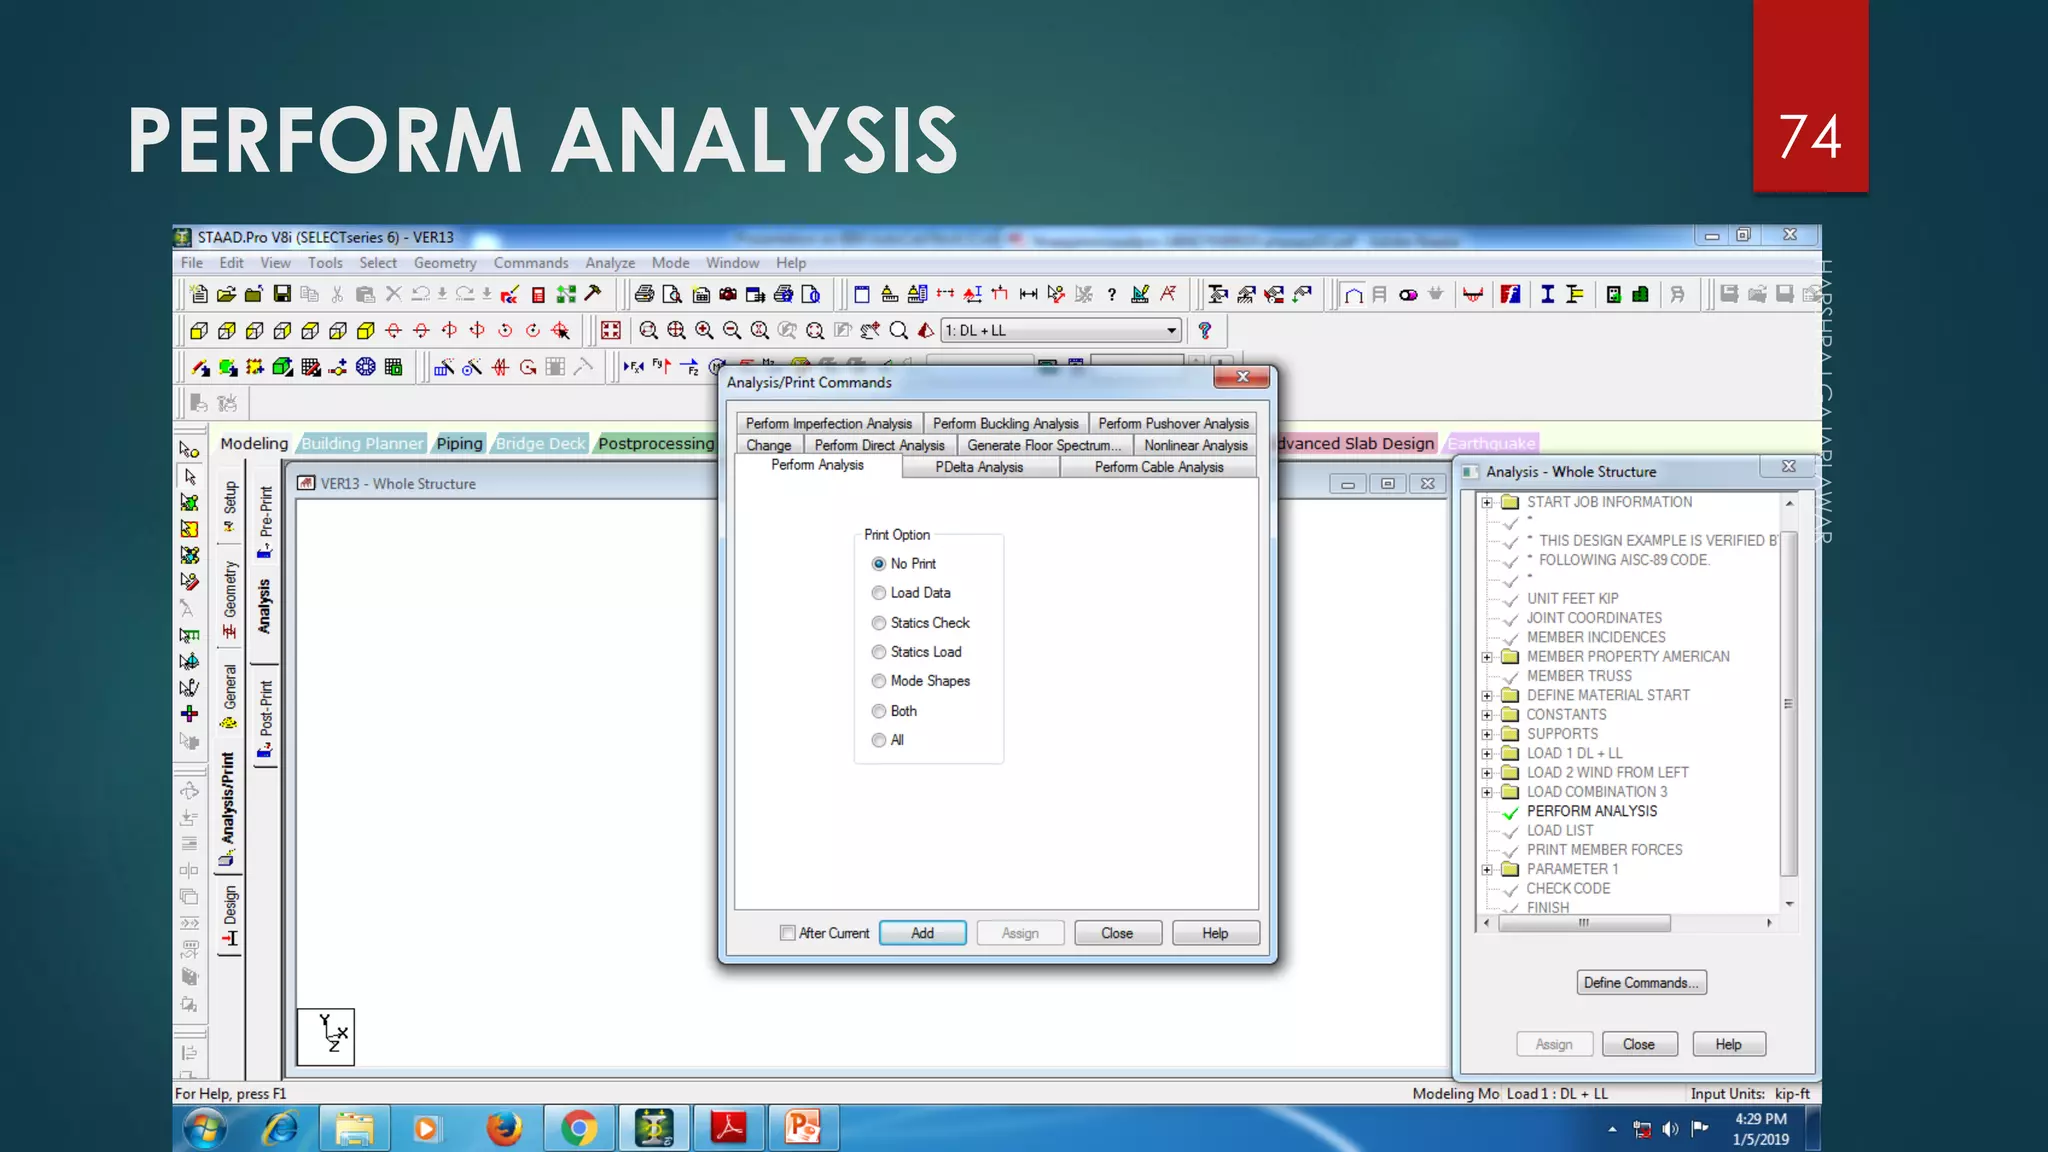This screenshot has width=2048, height=1152.
Task: Click the Zoom Out magnifier icon
Action: (732, 330)
